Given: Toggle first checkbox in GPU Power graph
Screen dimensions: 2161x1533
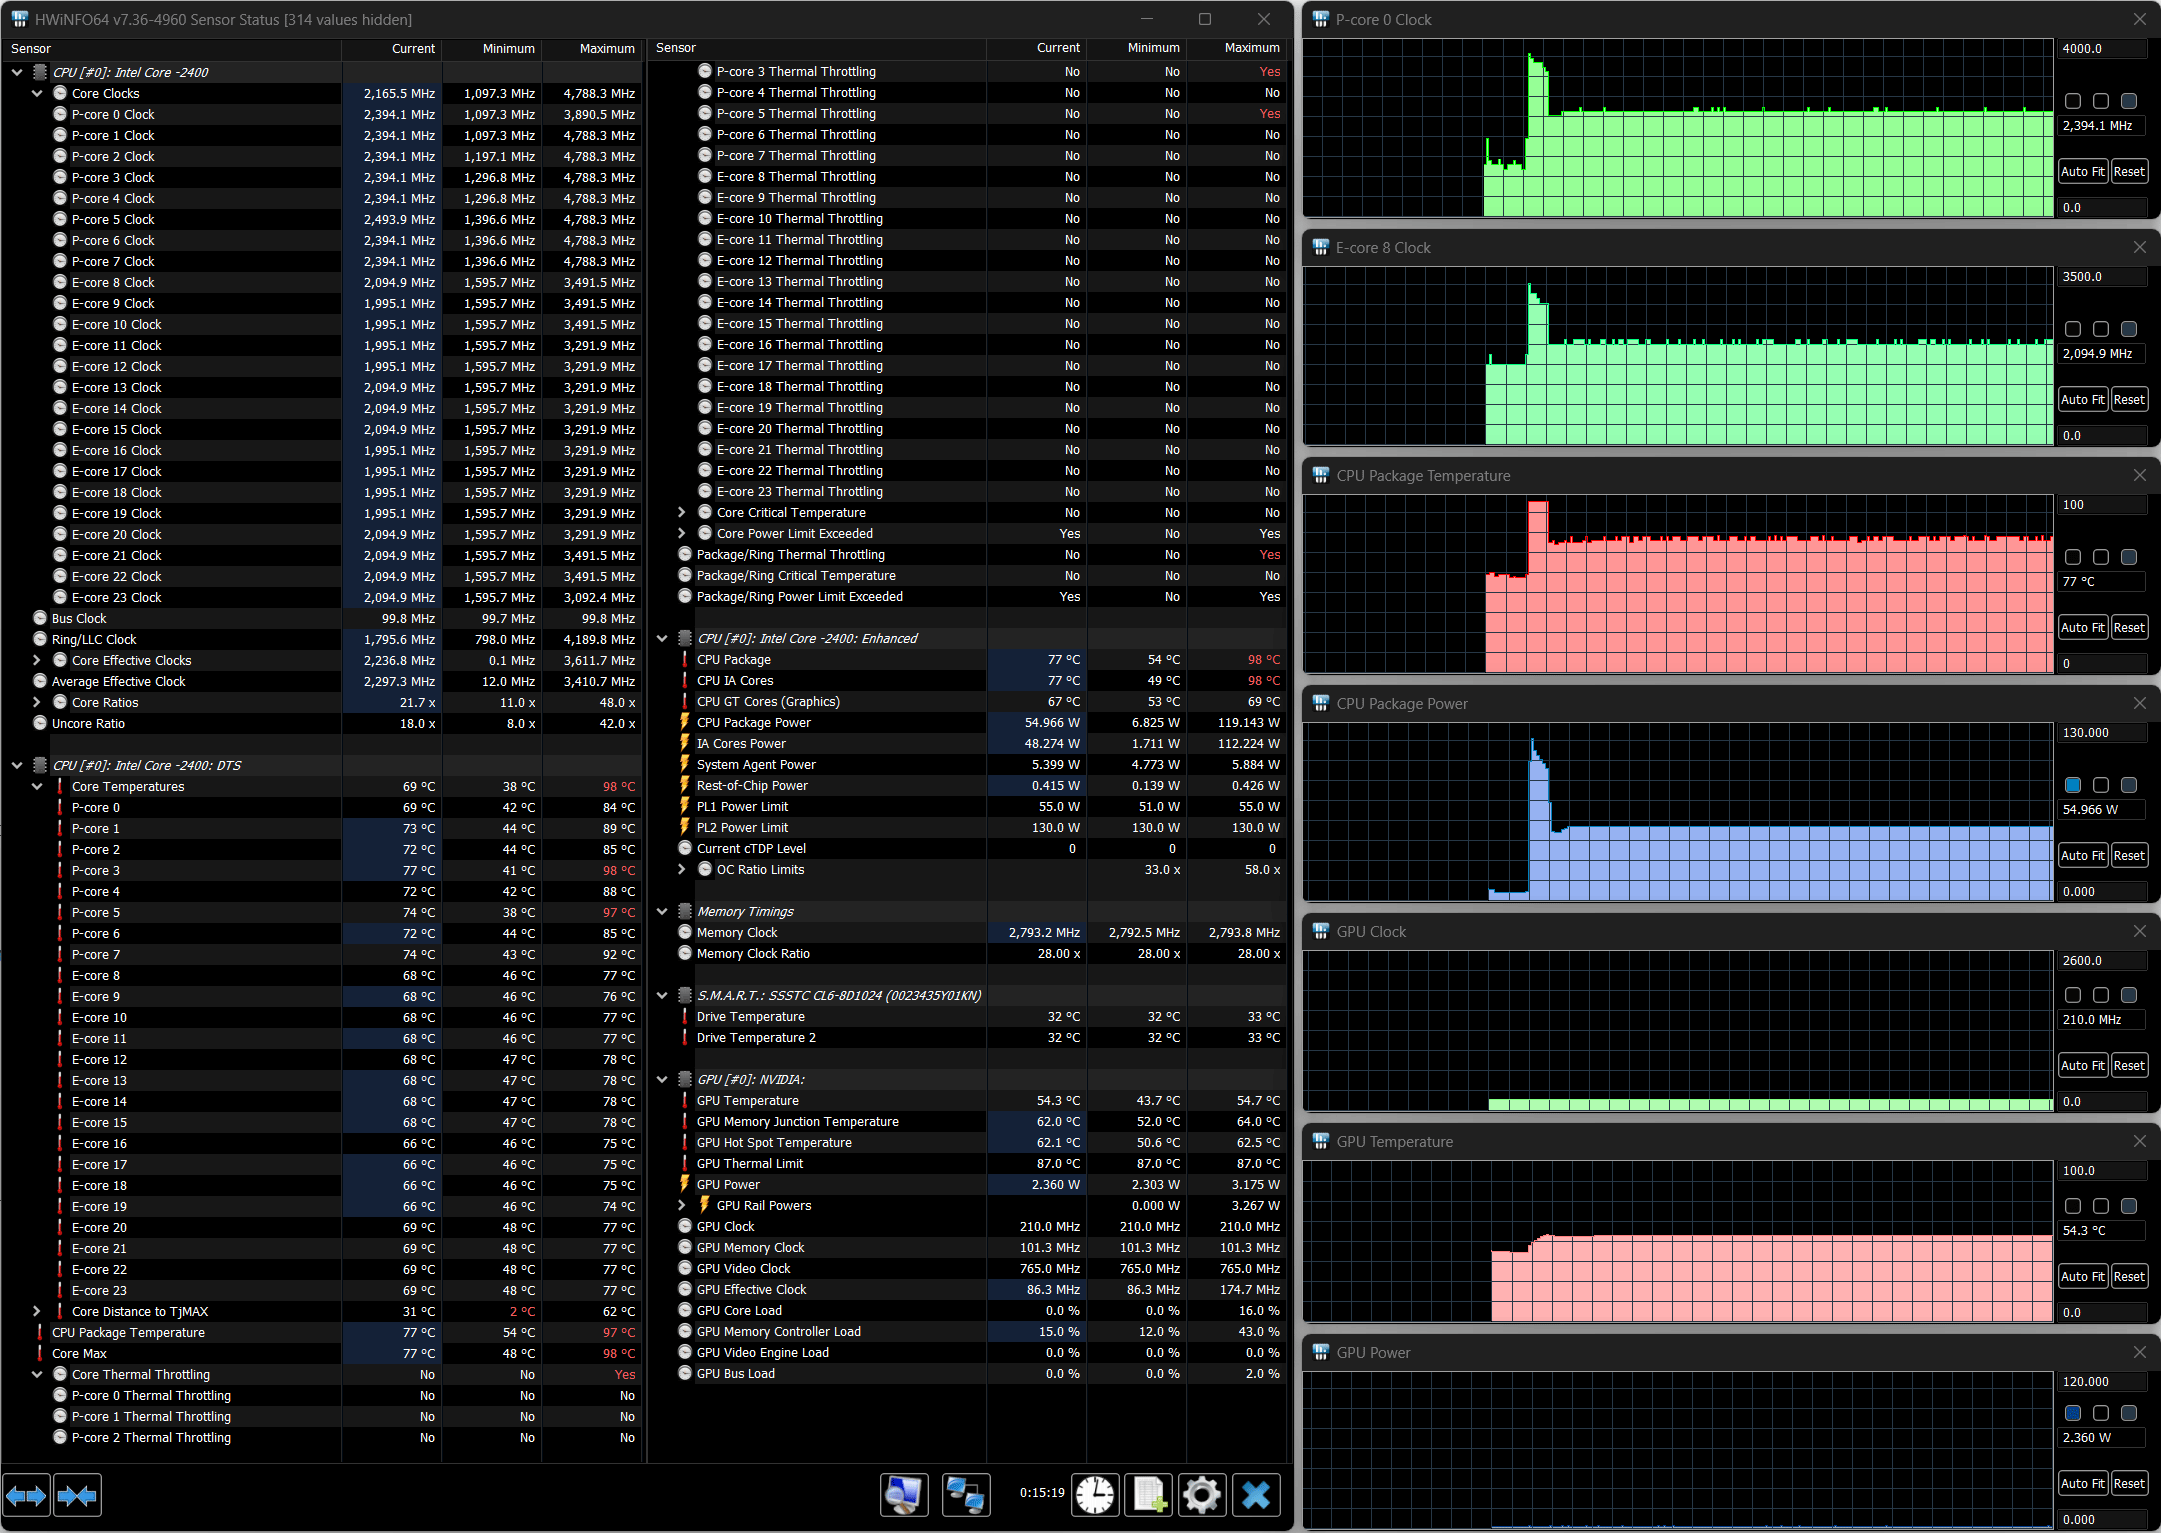Looking at the screenshot, I should pos(2073,1413).
